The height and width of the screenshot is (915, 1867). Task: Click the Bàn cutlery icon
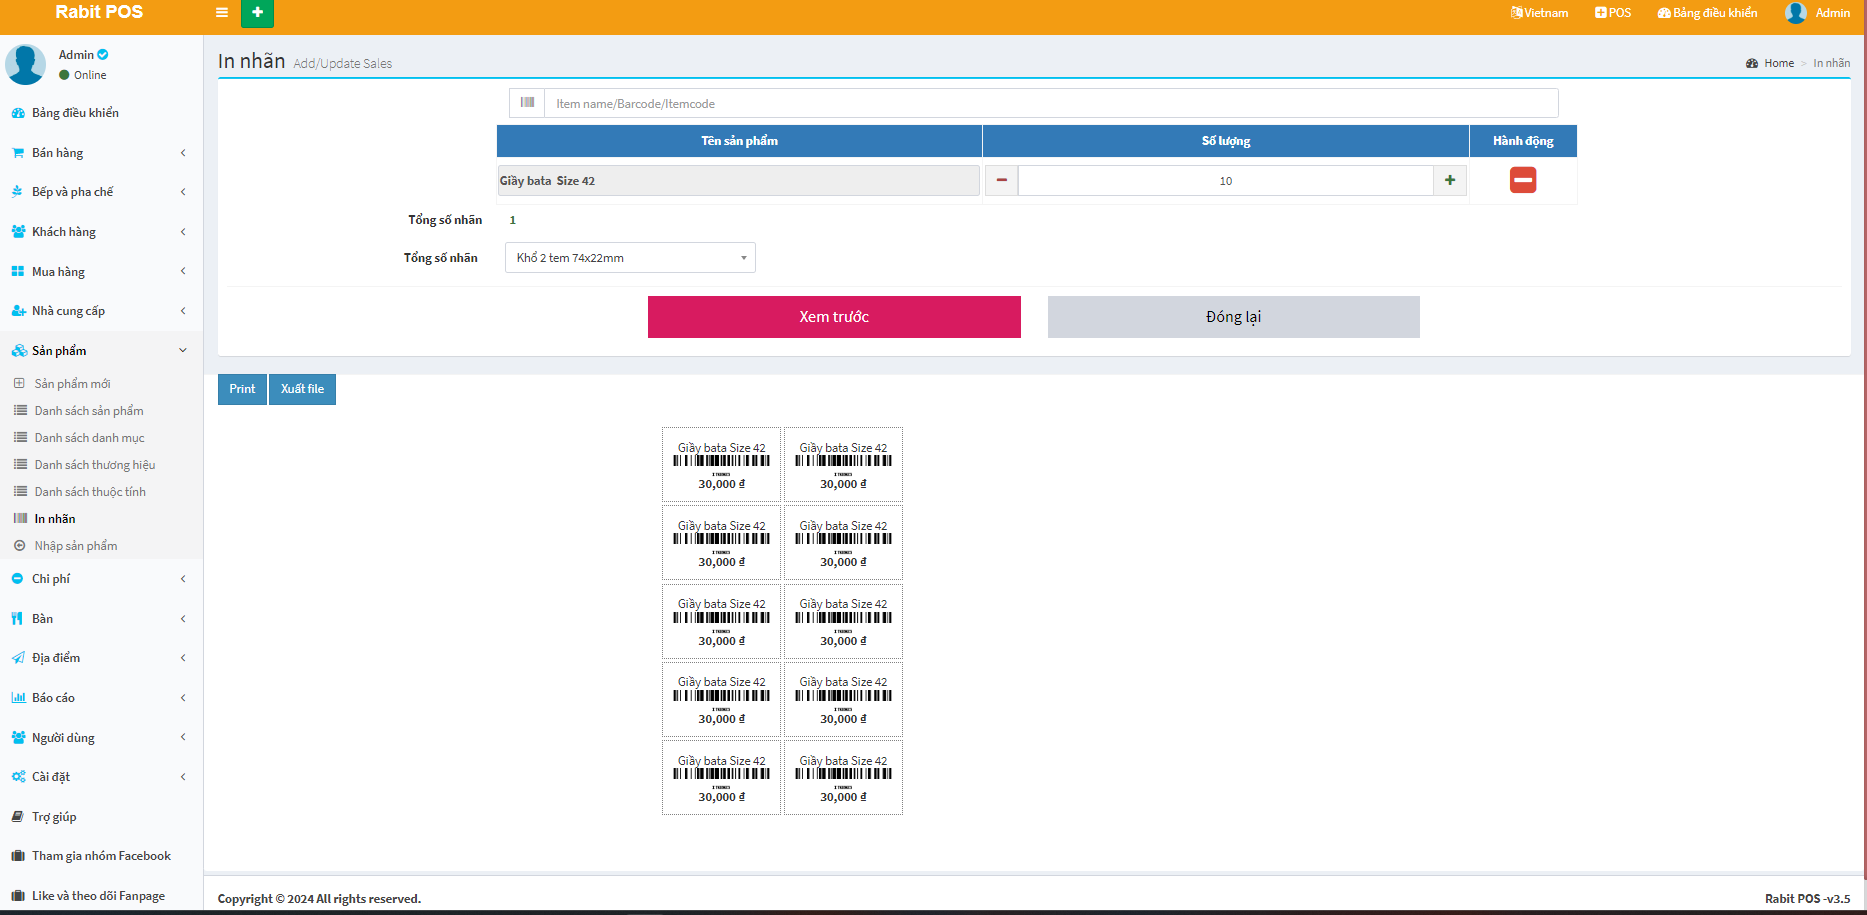17,619
